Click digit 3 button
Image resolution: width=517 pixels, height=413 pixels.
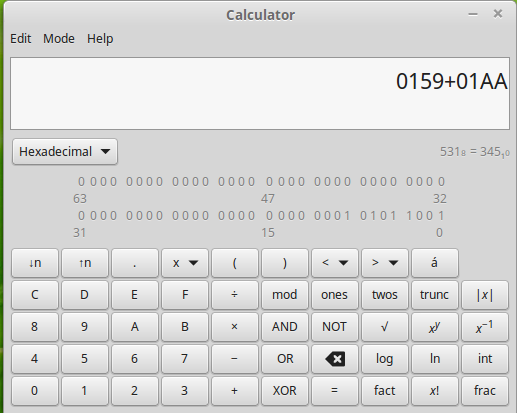185,391
